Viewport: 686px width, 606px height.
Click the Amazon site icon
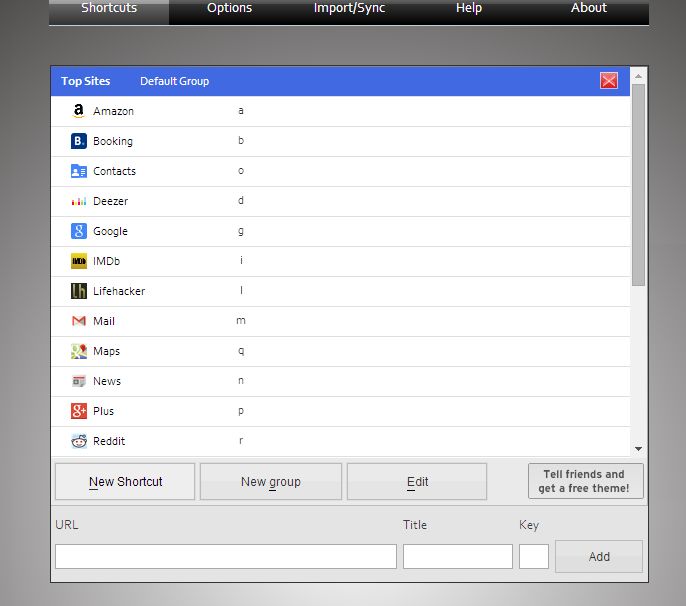click(79, 111)
